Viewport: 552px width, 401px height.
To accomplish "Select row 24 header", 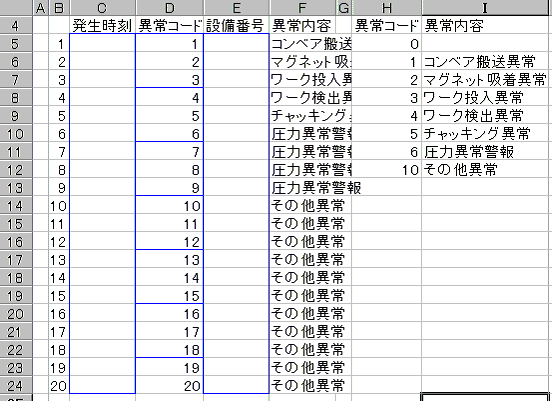I will (16, 386).
